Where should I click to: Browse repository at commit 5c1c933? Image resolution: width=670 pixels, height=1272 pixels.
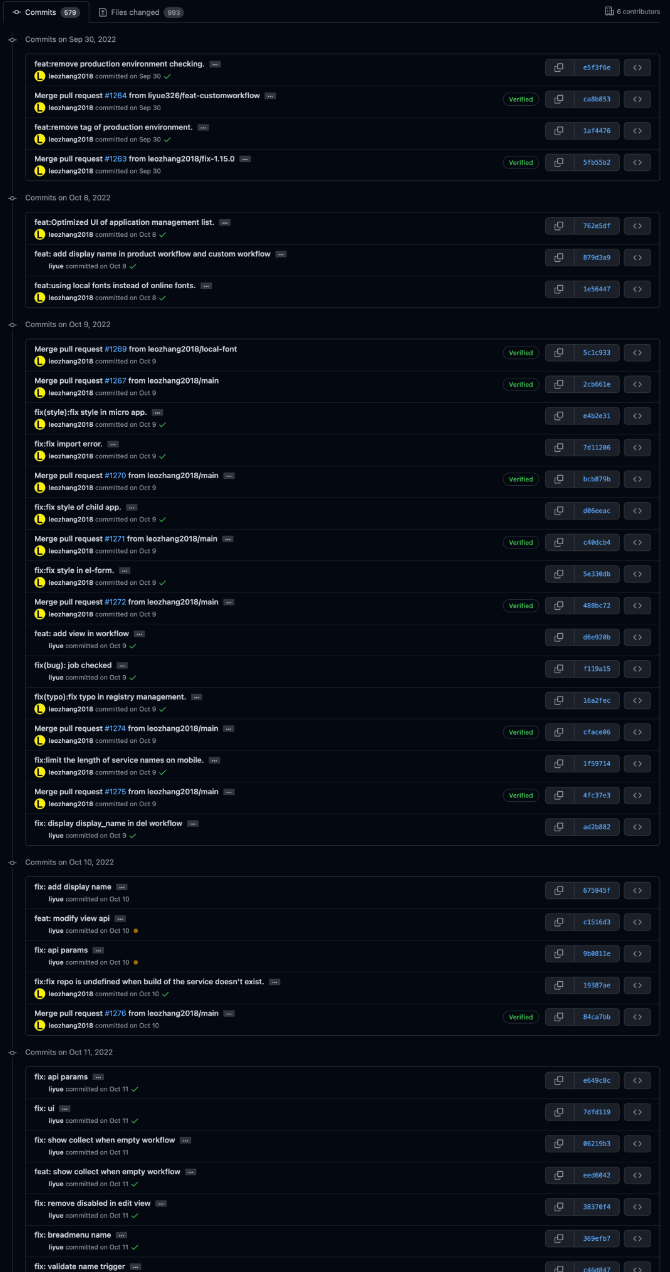[637, 352]
